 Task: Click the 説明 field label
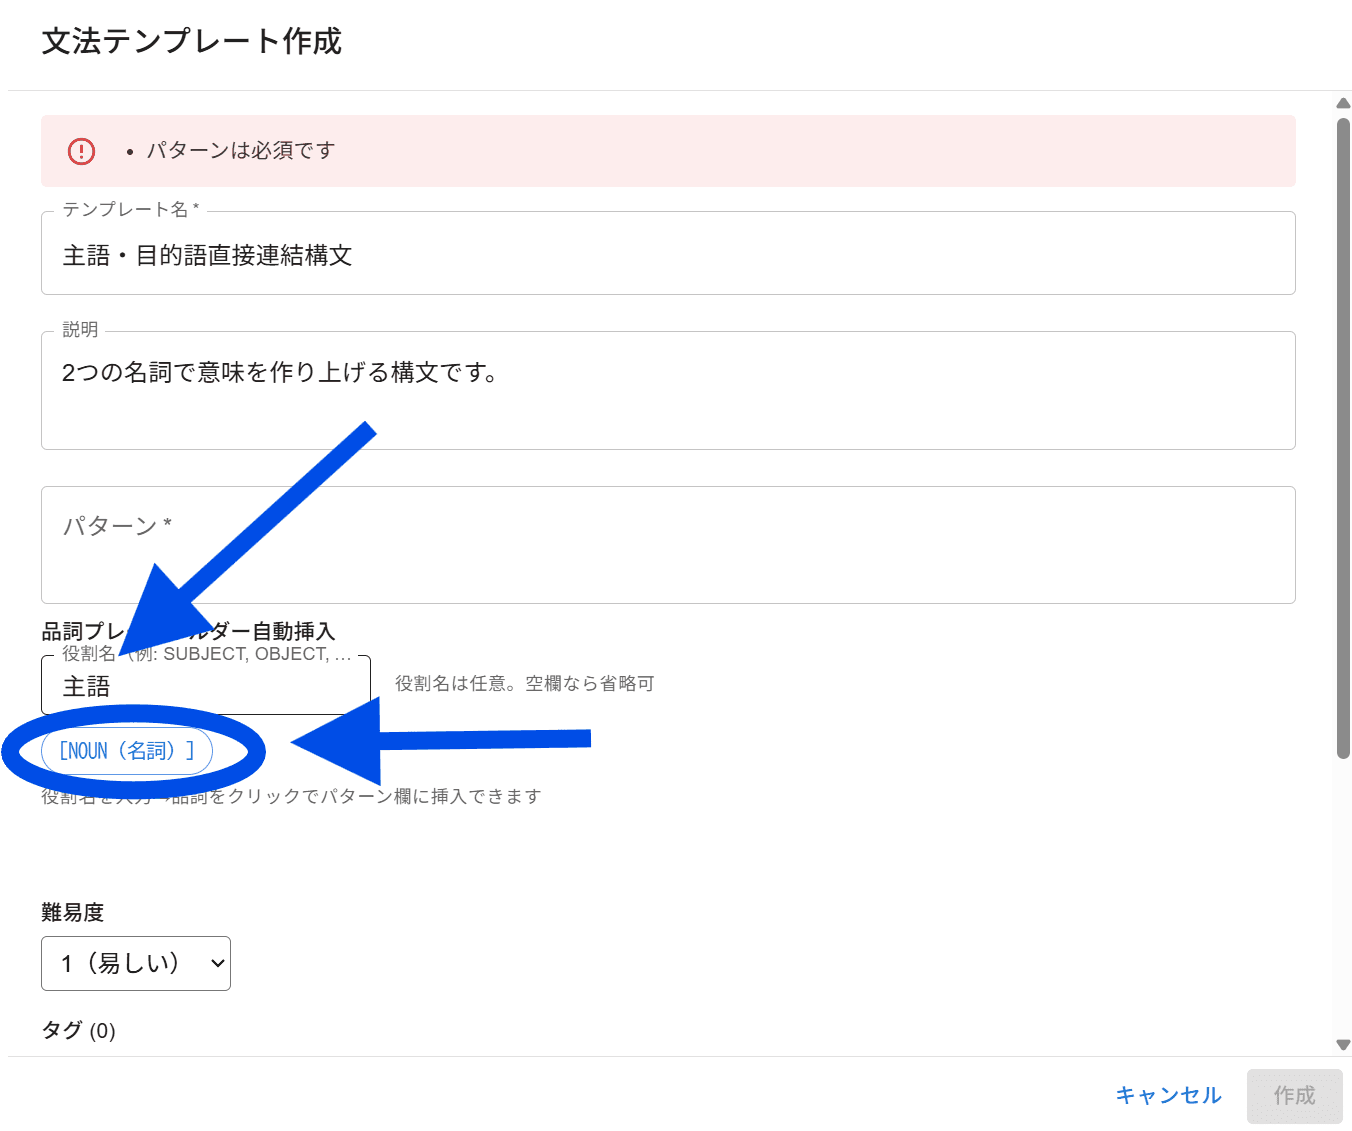(80, 330)
